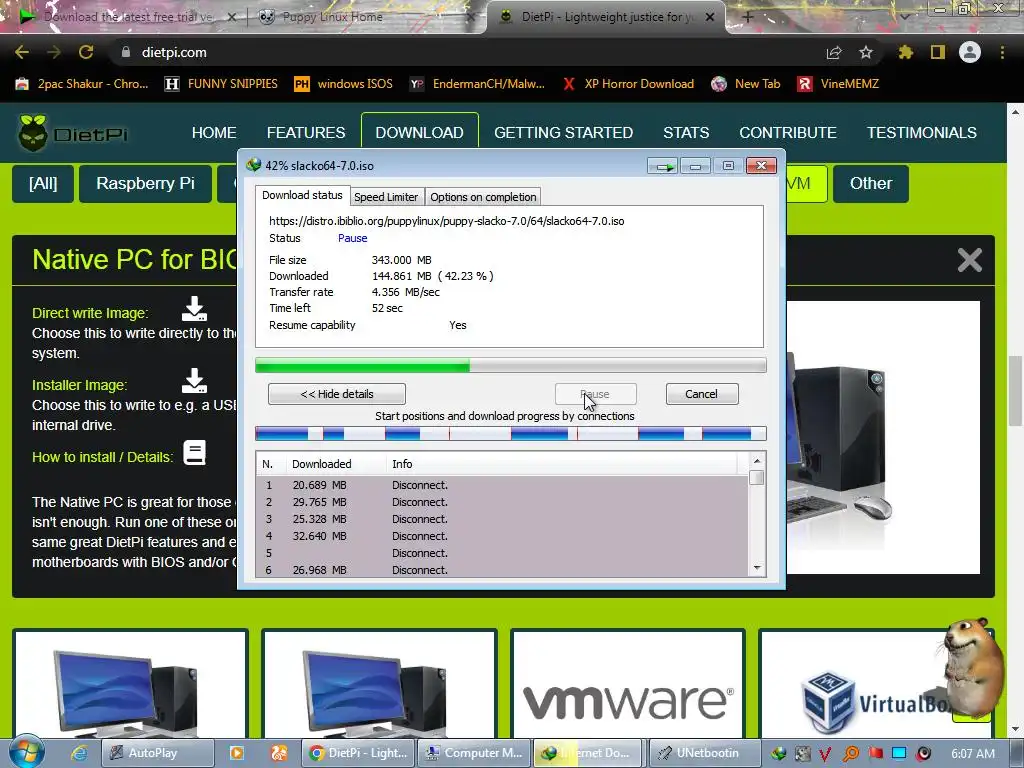Switch to Options on completion tab
The image size is (1024, 768).
[483, 197]
